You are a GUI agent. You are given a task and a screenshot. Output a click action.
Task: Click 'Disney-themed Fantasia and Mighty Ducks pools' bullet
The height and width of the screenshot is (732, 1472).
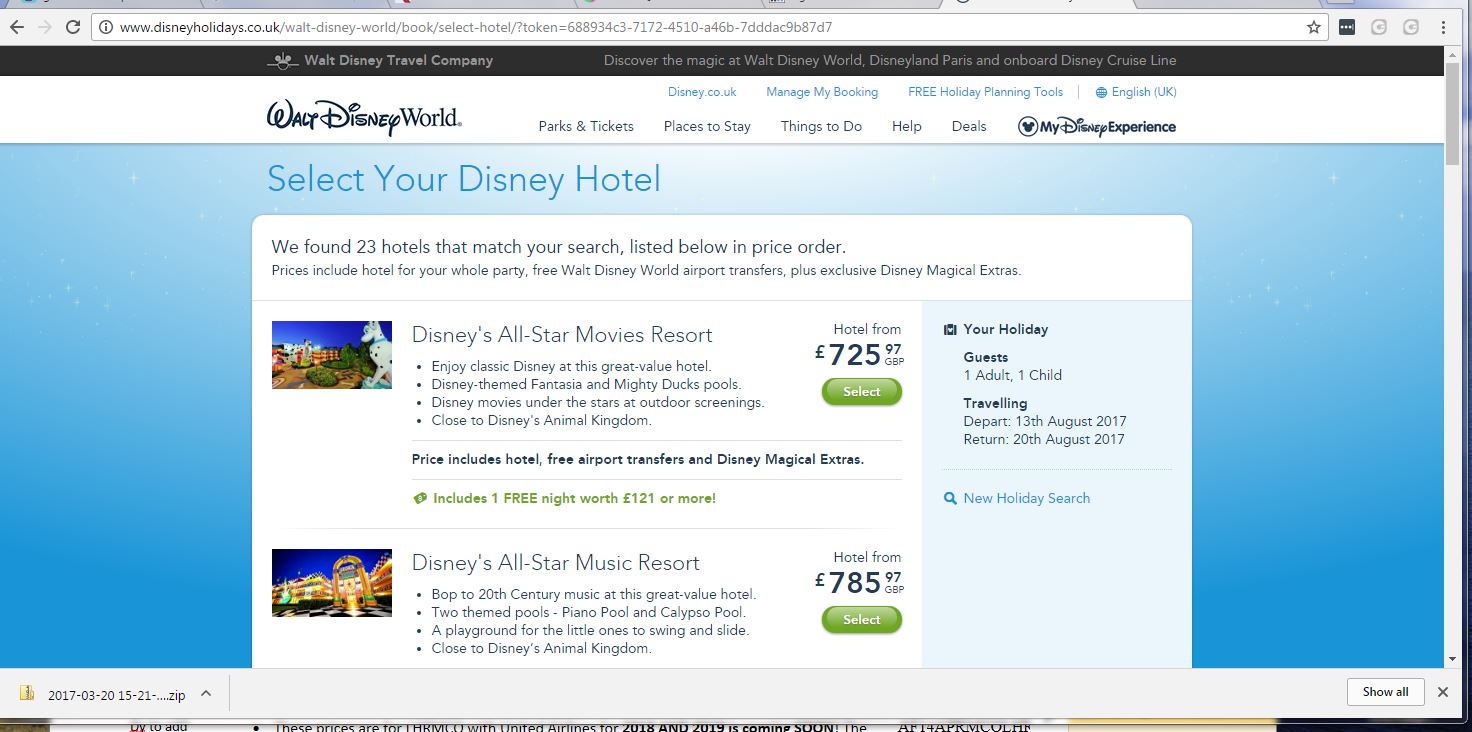(586, 384)
